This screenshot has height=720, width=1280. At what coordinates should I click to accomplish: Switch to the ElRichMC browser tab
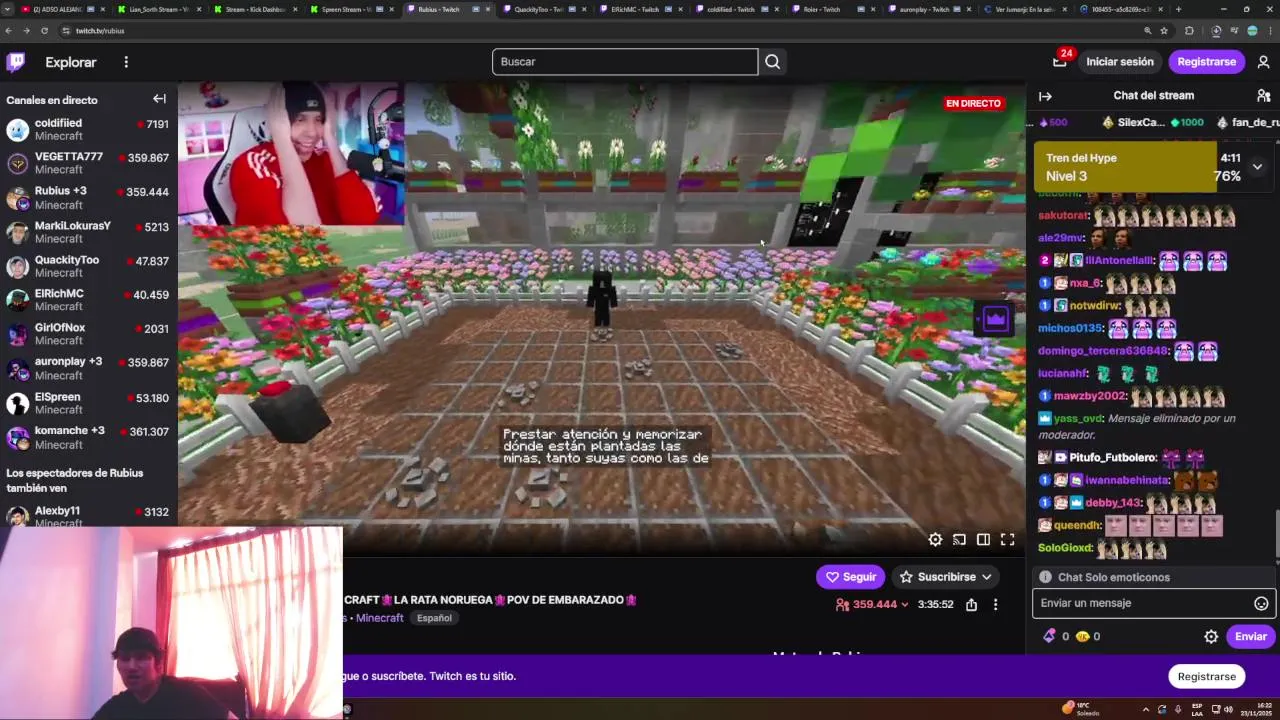coord(640,9)
